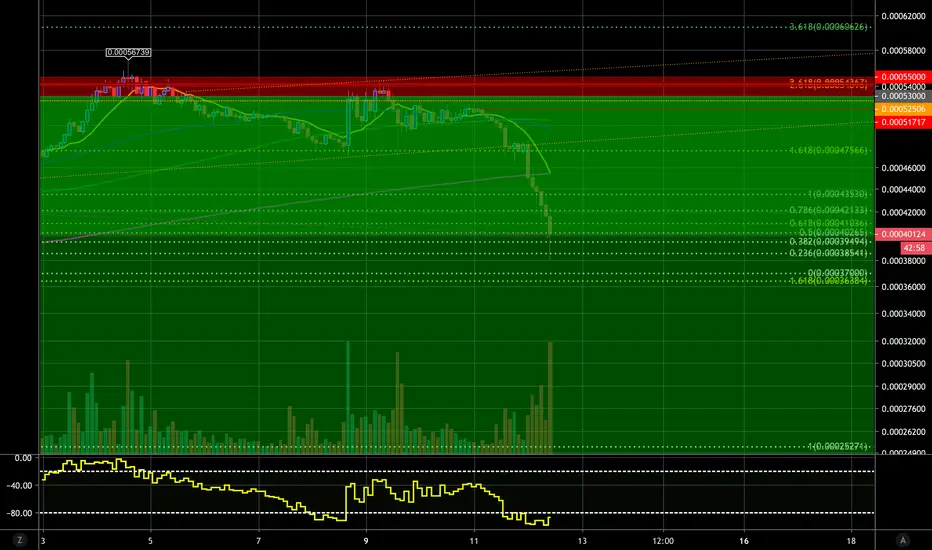Screen dimensions: 932x550
Task: Select the red 0.00051717 price label
Action: 903,122
